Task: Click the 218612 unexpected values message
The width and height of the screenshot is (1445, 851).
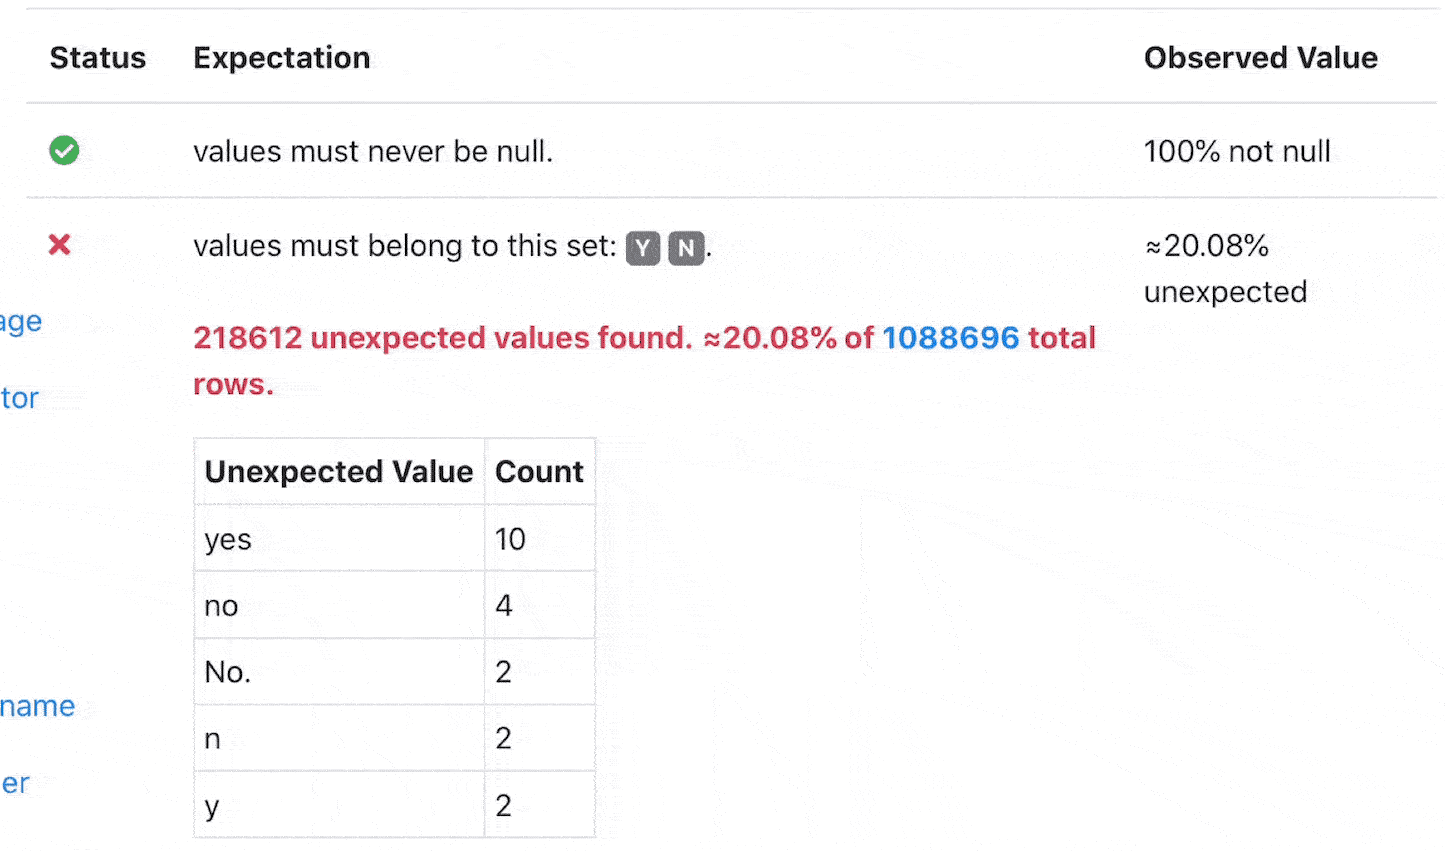Action: pyautogui.click(x=442, y=338)
